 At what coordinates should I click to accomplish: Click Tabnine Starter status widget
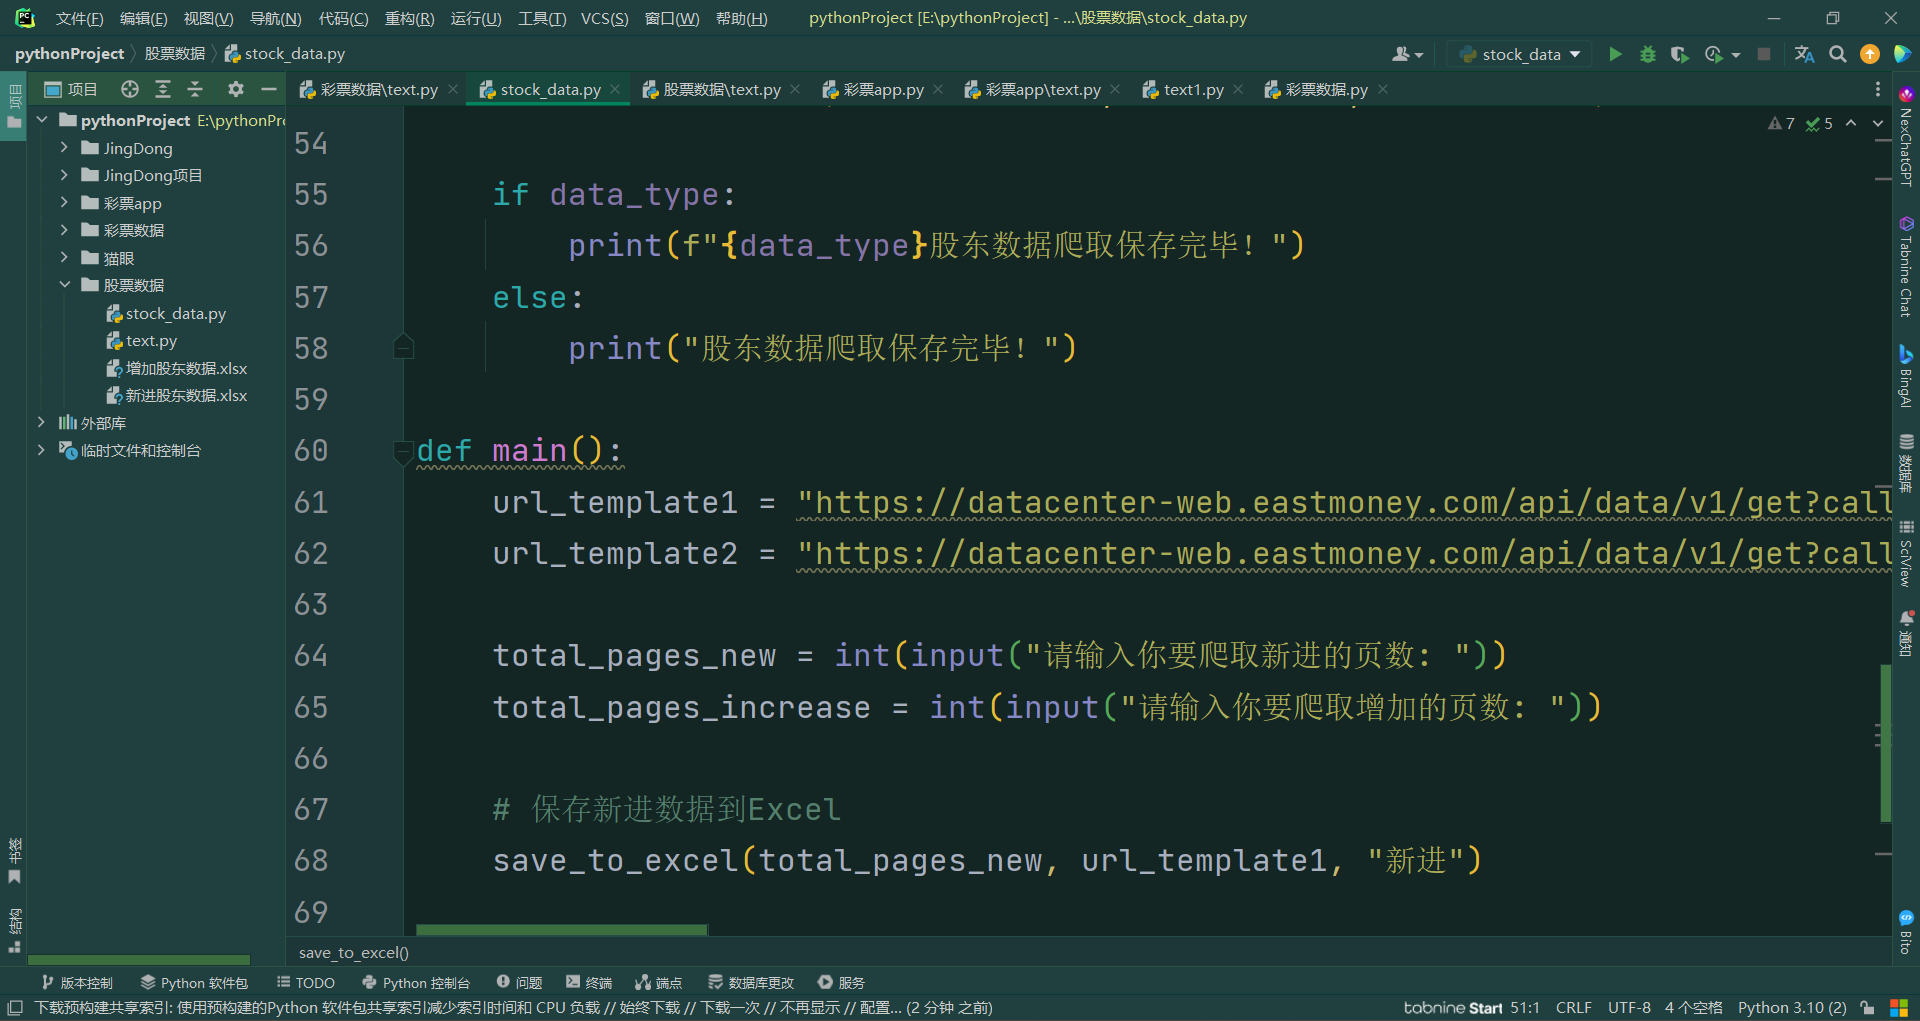point(1452,1008)
